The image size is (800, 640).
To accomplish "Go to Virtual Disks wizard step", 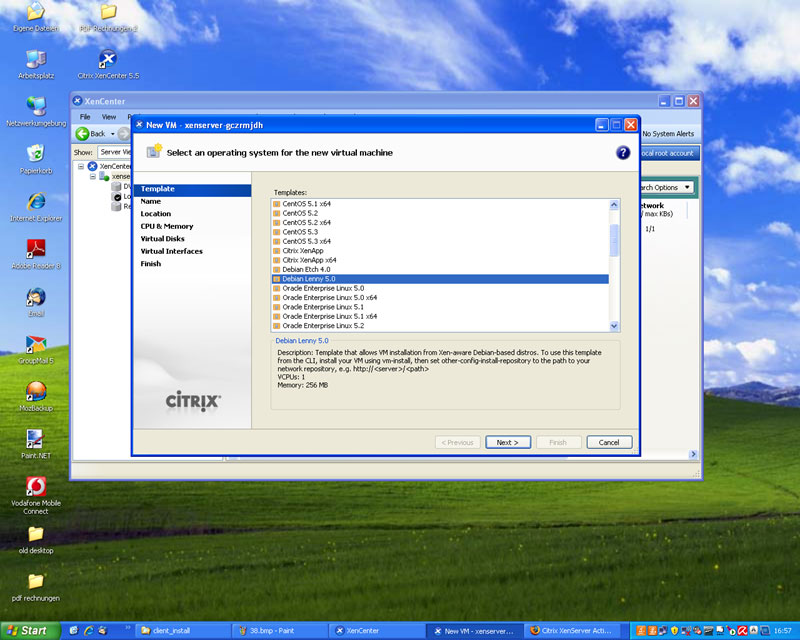I will point(192,239).
